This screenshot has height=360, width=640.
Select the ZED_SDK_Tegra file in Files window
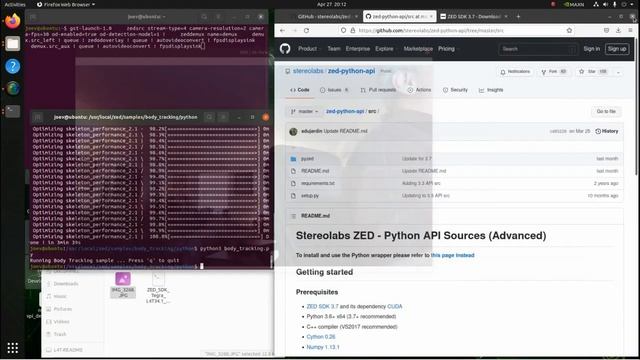click(x=158, y=288)
